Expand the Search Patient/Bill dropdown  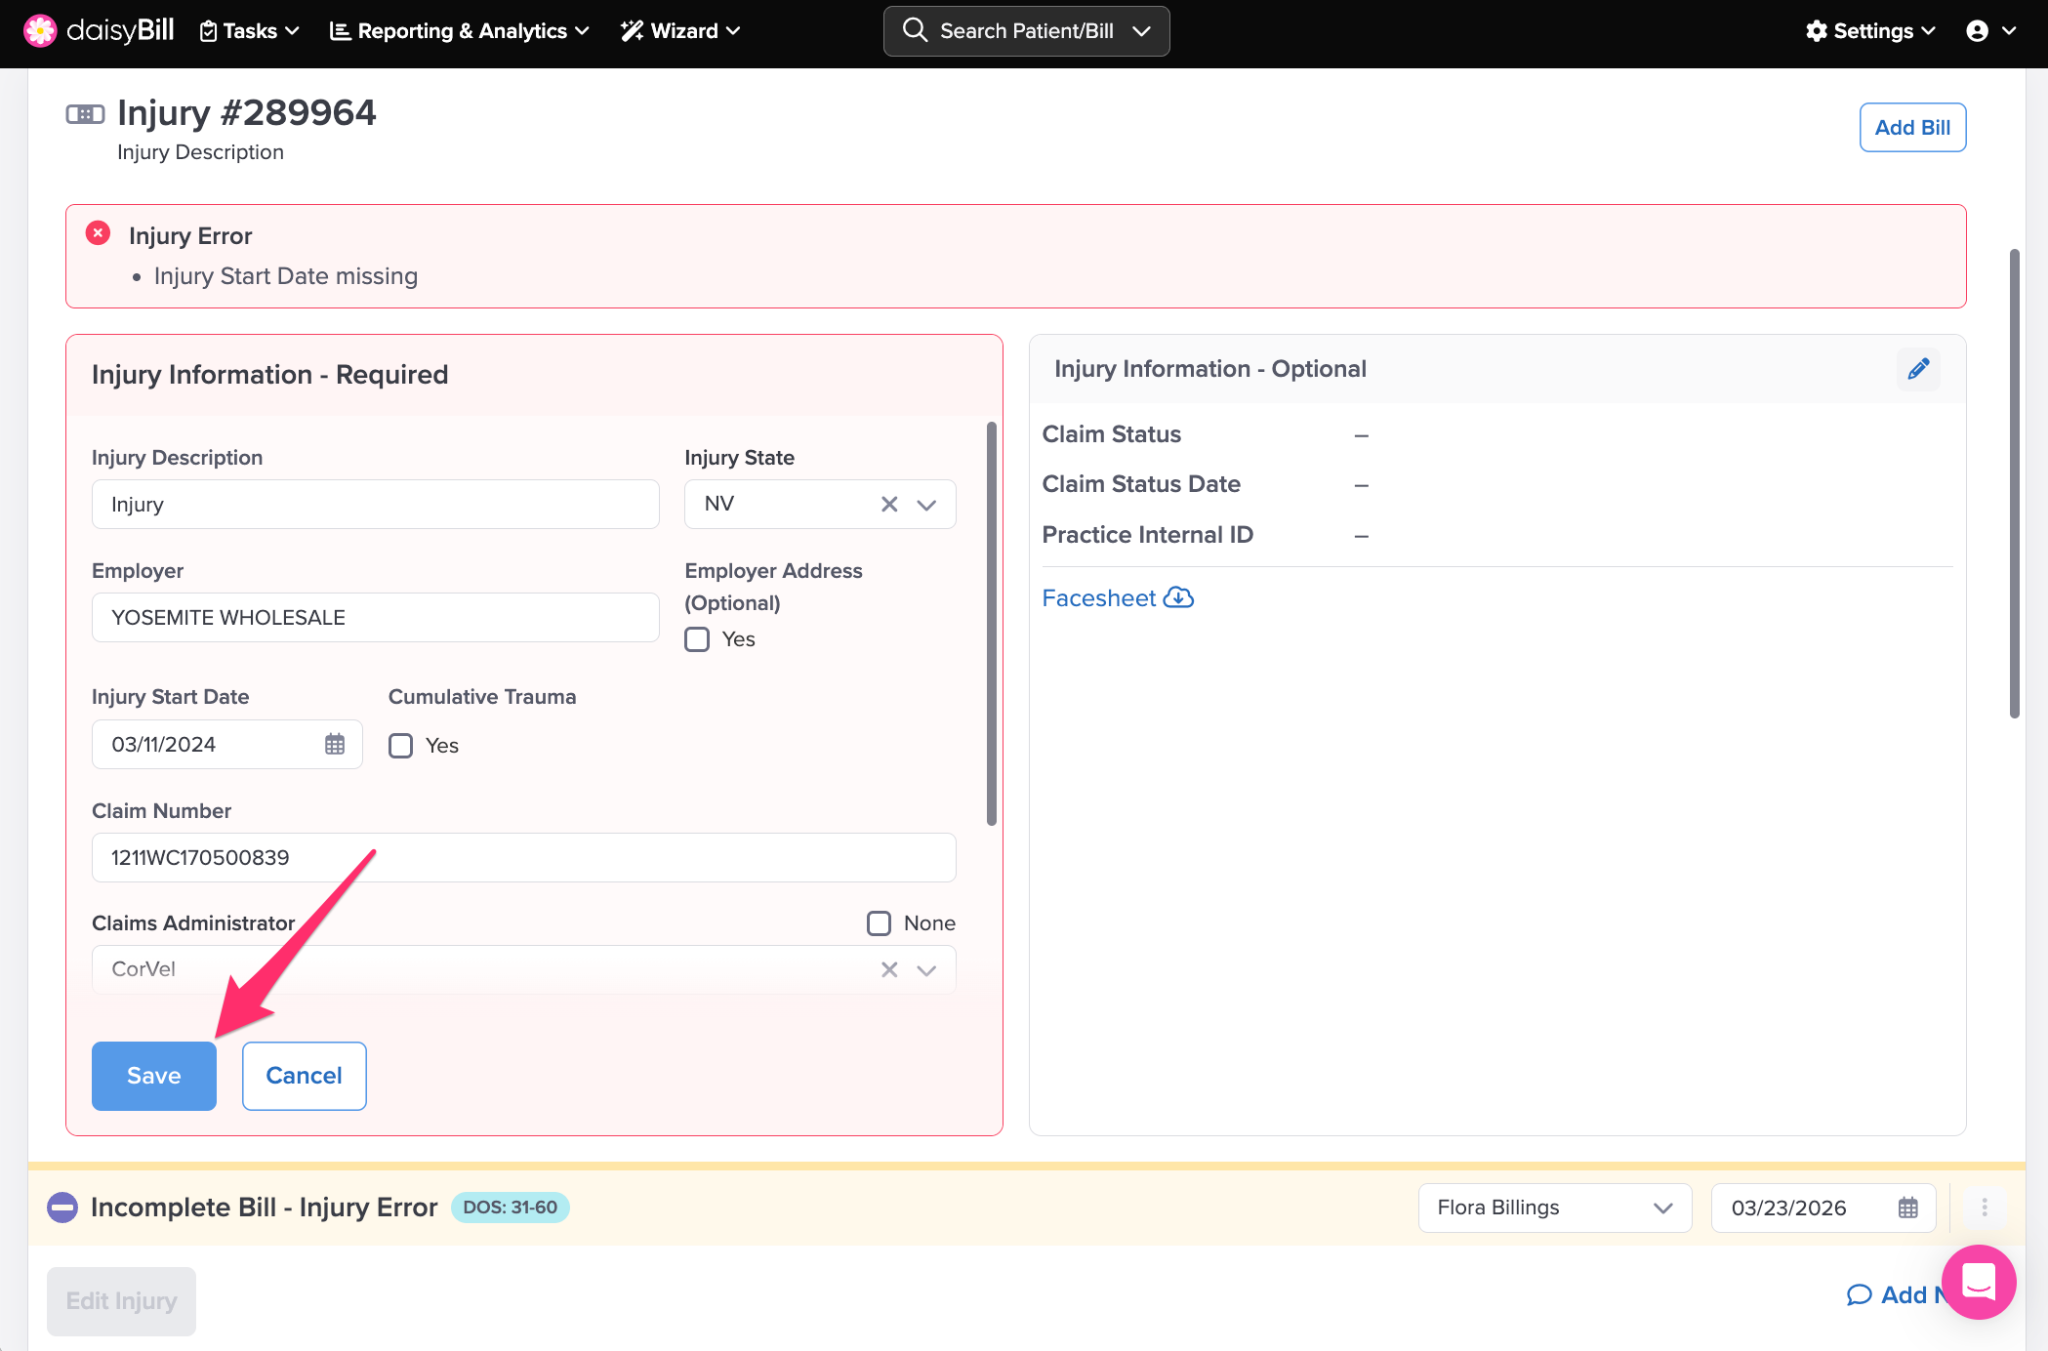[1141, 31]
